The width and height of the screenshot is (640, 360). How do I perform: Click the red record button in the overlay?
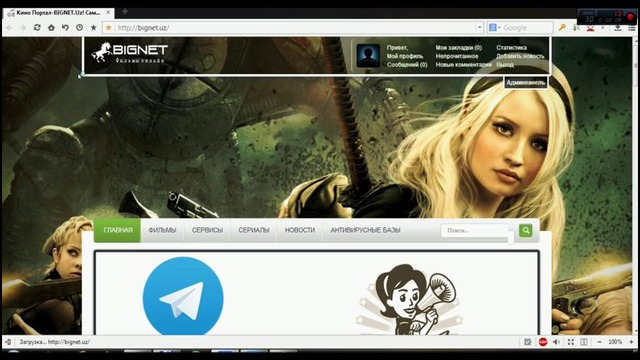coord(631,17)
